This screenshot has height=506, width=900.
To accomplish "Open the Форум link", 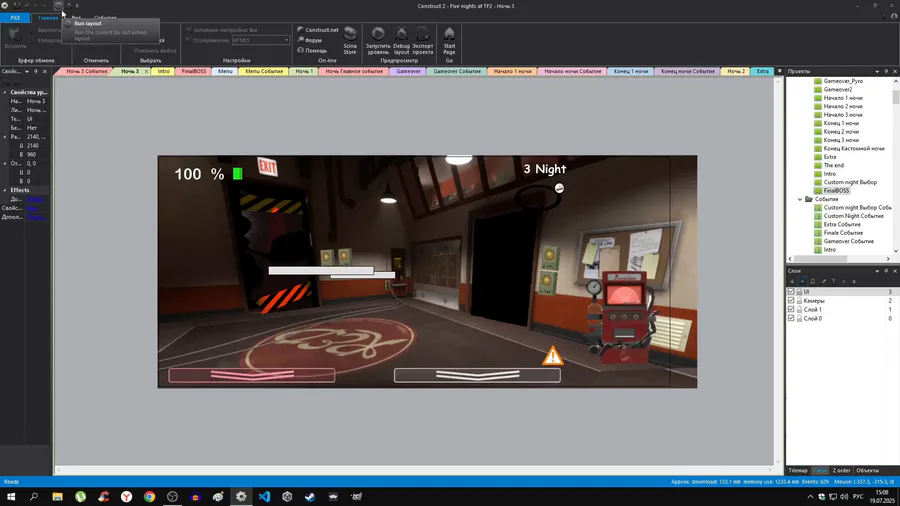I will [x=309, y=40].
